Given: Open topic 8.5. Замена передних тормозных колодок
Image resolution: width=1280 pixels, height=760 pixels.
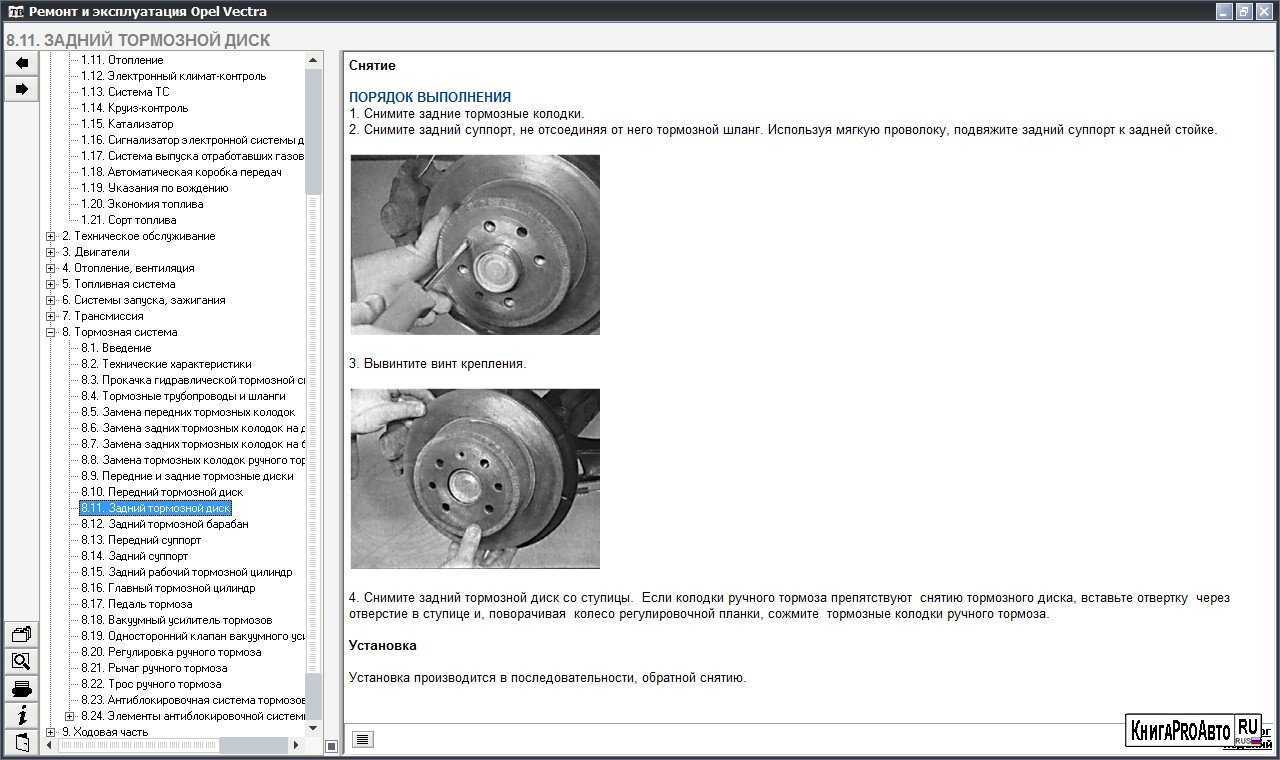Looking at the screenshot, I should [x=189, y=412].
